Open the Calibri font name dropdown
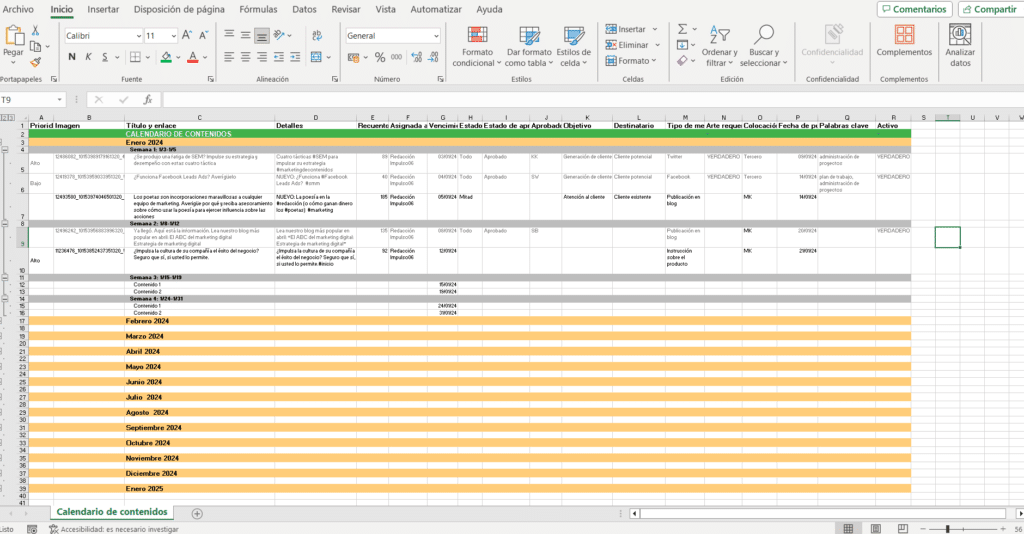The height and width of the screenshot is (534, 1024). pos(138,36)
